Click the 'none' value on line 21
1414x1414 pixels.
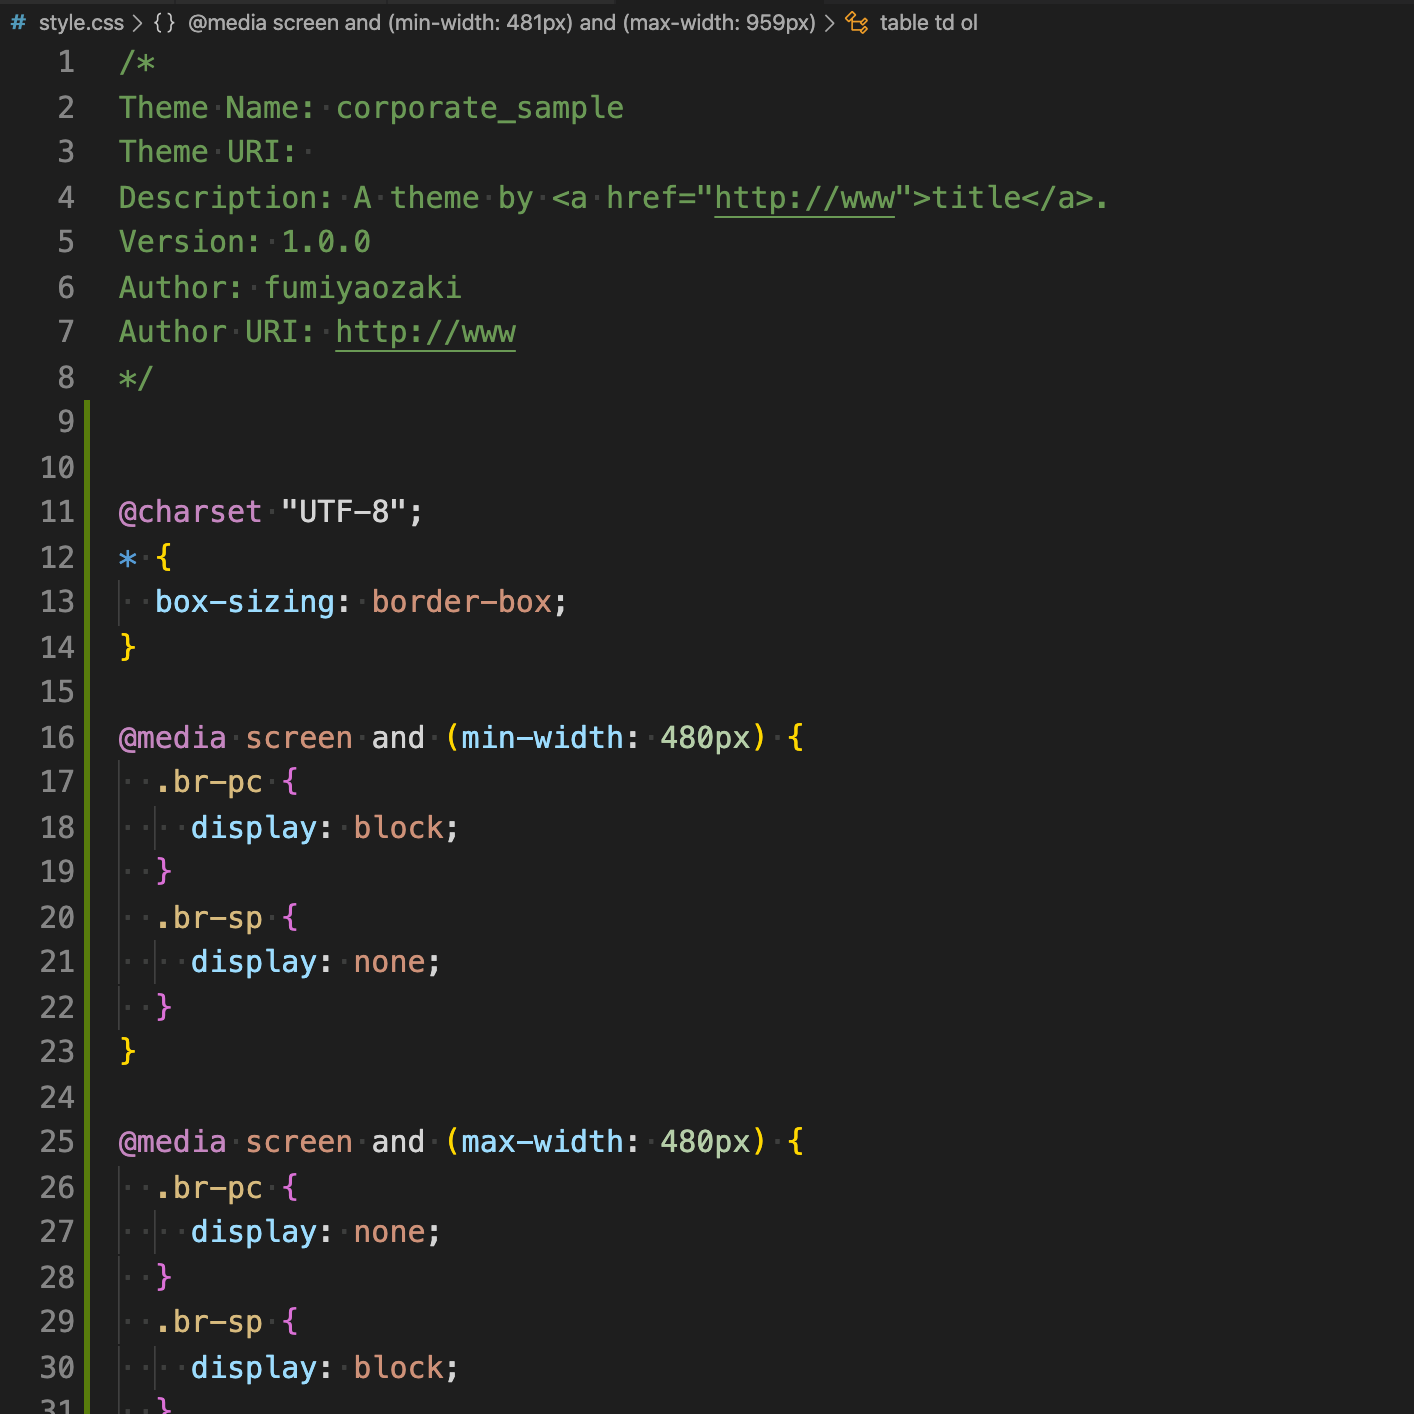click(x=390, y=961)
